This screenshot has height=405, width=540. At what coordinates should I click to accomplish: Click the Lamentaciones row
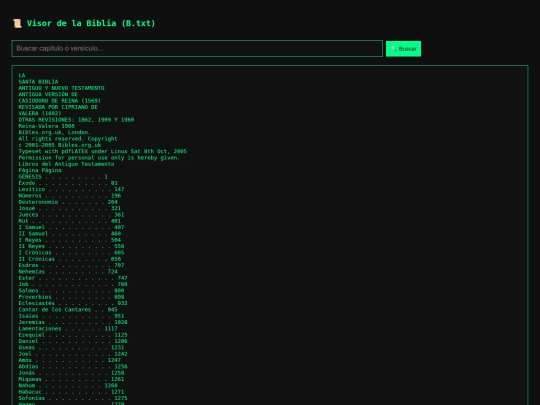click(68, 329)
